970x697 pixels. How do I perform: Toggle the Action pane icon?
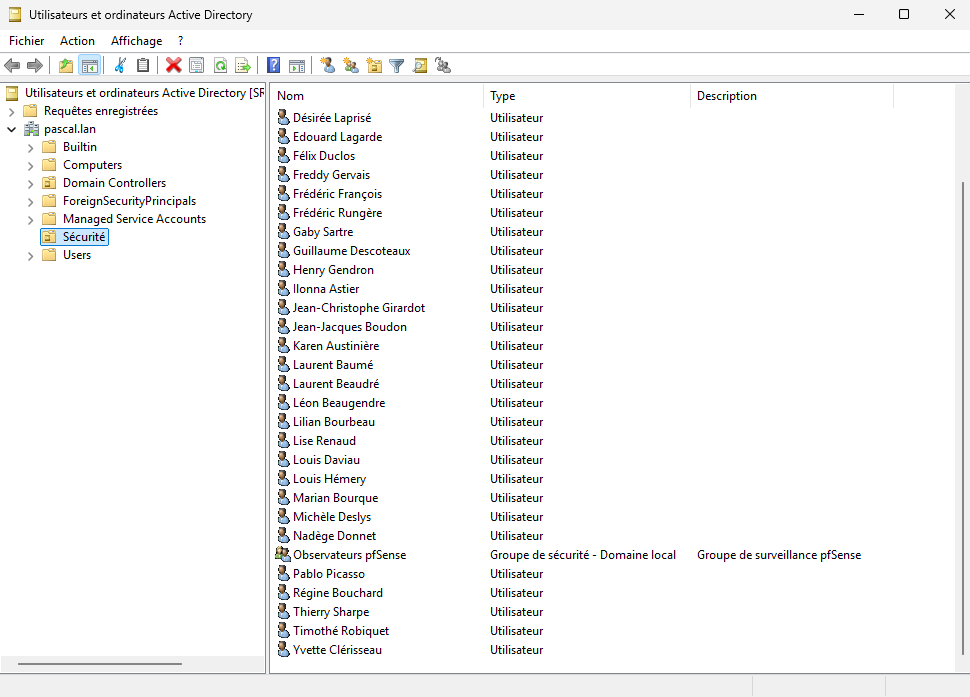click(x=297, y=65)
